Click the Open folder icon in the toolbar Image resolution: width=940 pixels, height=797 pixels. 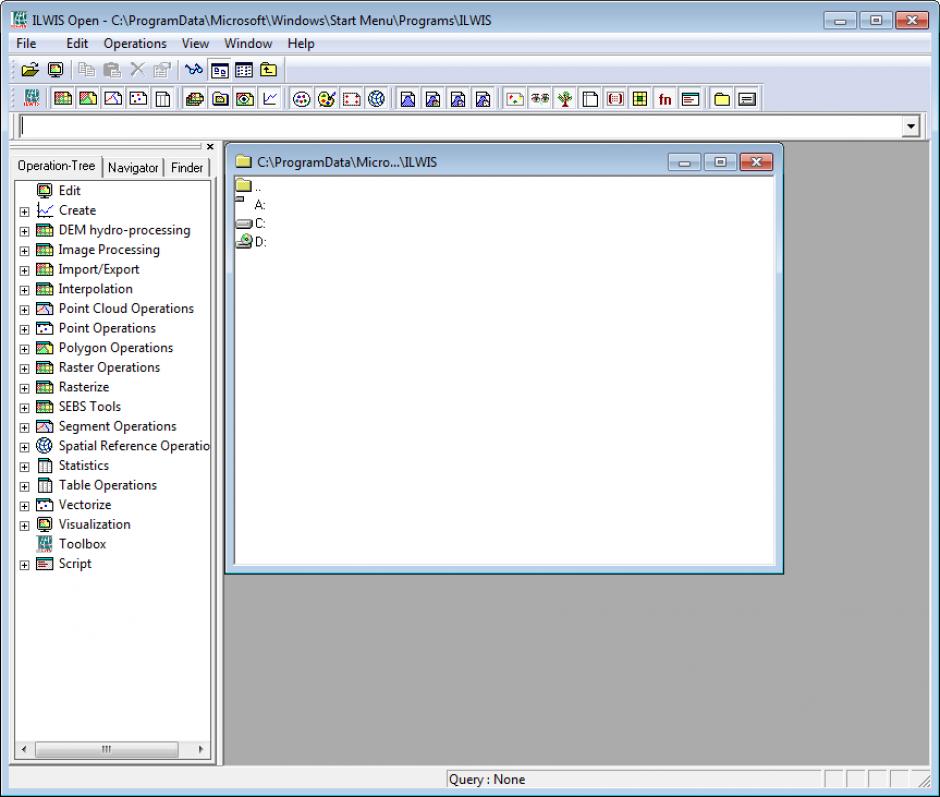click(30, 70)
